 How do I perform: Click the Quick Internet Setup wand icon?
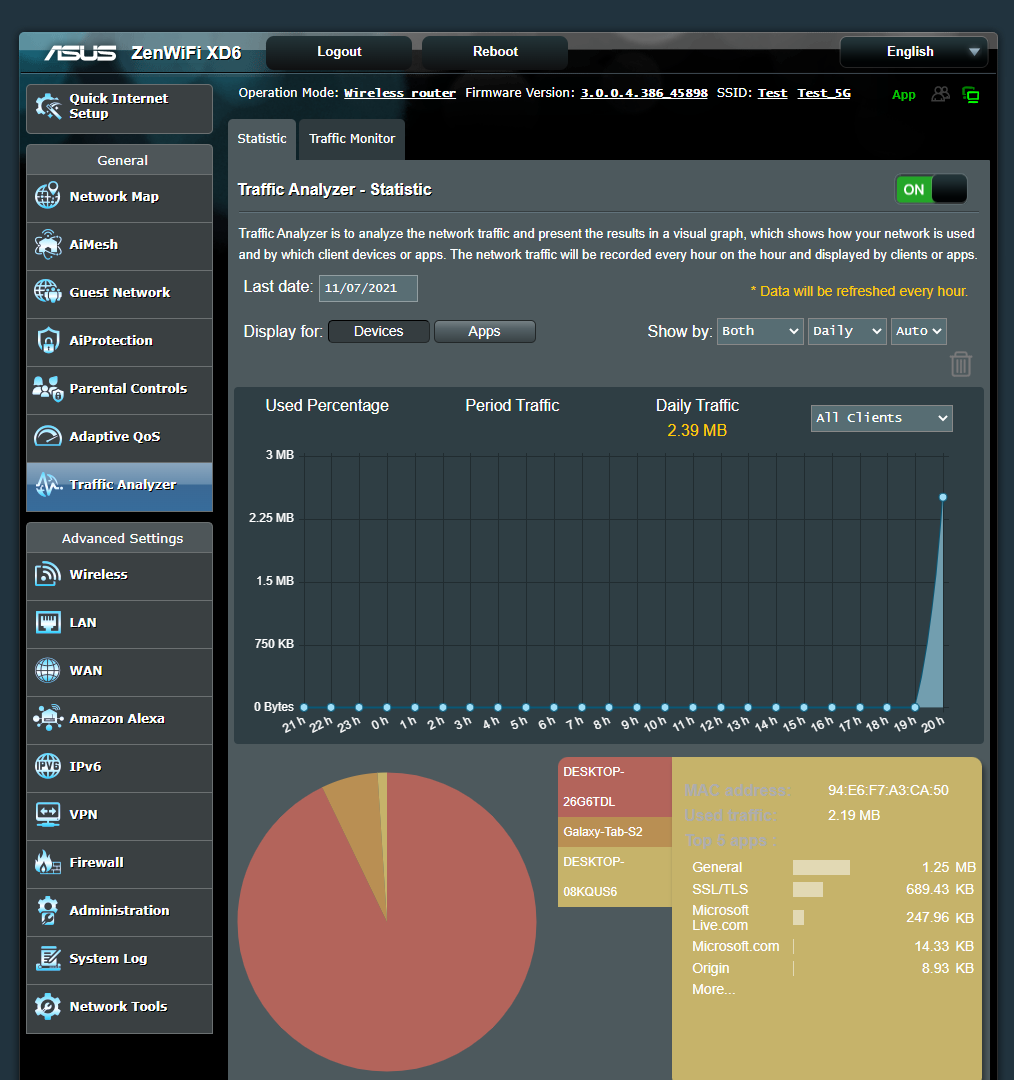click(48, 106)
